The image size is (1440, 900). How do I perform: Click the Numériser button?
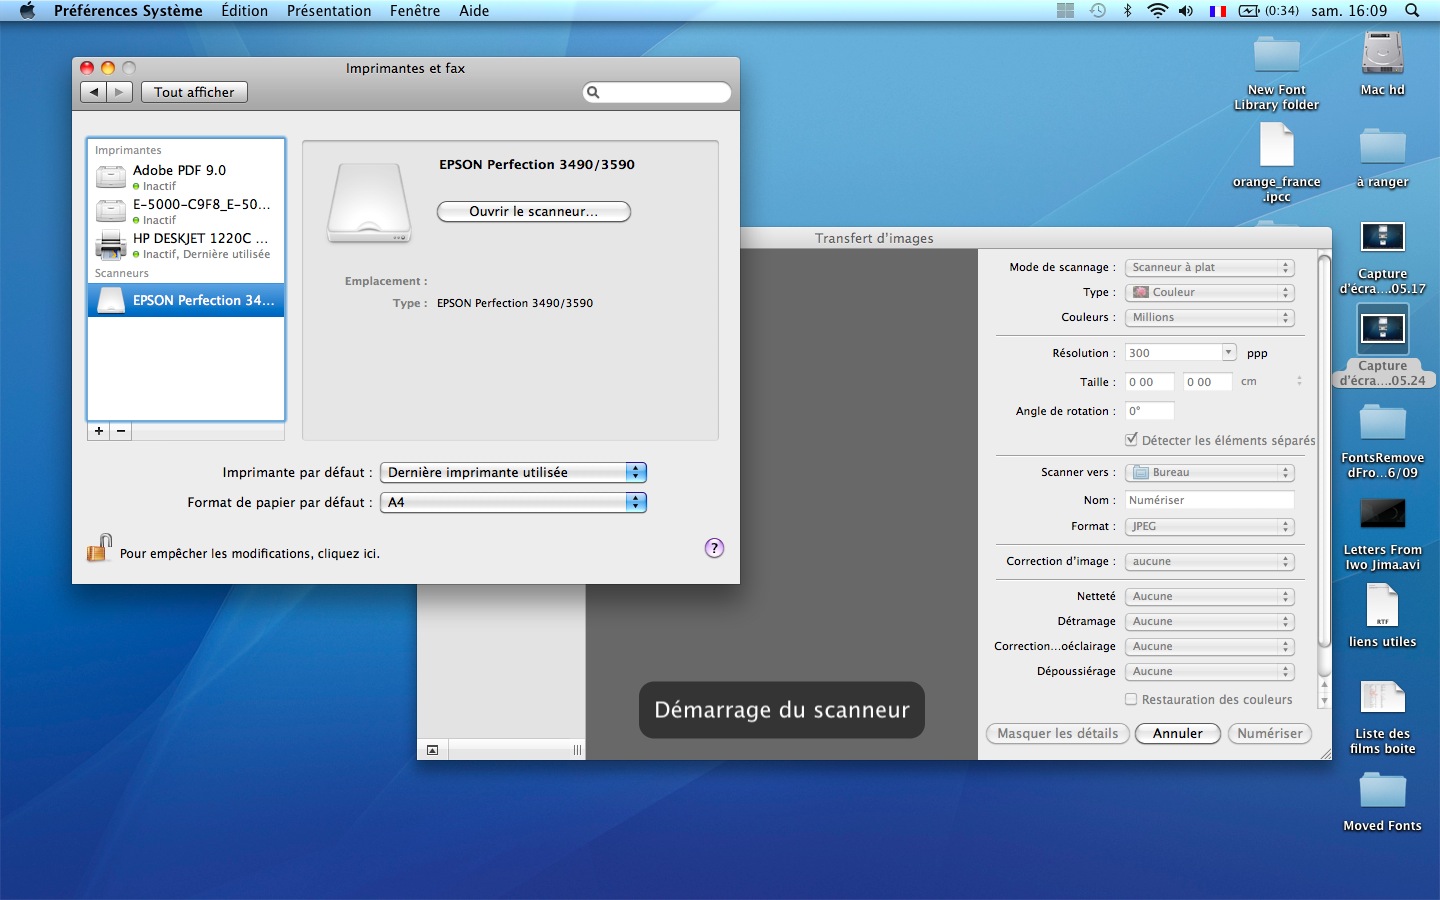point(1270,733)
